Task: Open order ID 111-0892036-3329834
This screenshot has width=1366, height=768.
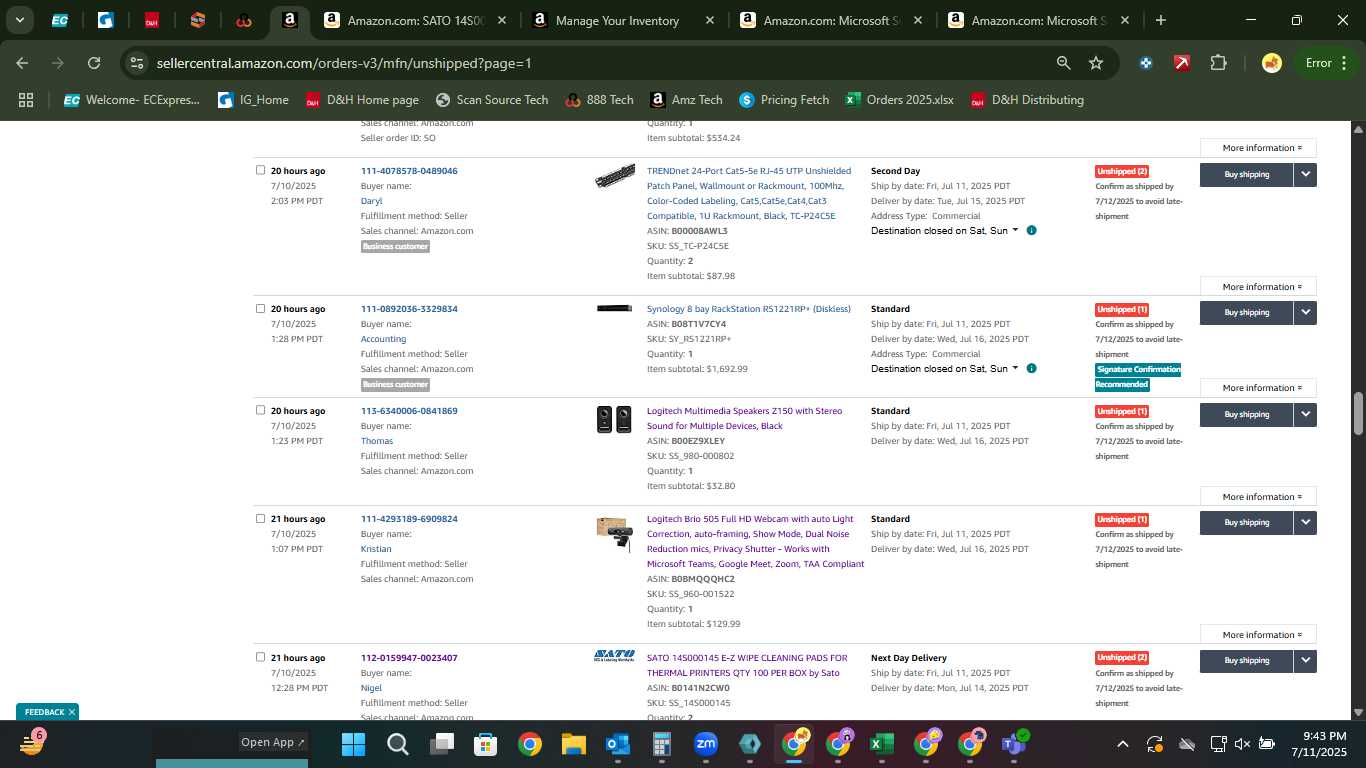Action: point(409,309)
